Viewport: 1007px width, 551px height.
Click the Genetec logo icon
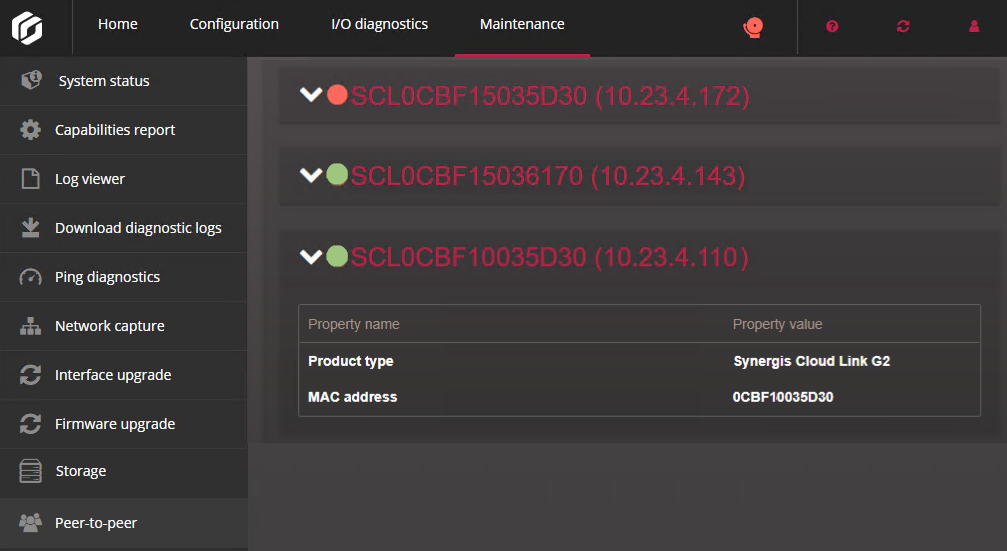27,28
